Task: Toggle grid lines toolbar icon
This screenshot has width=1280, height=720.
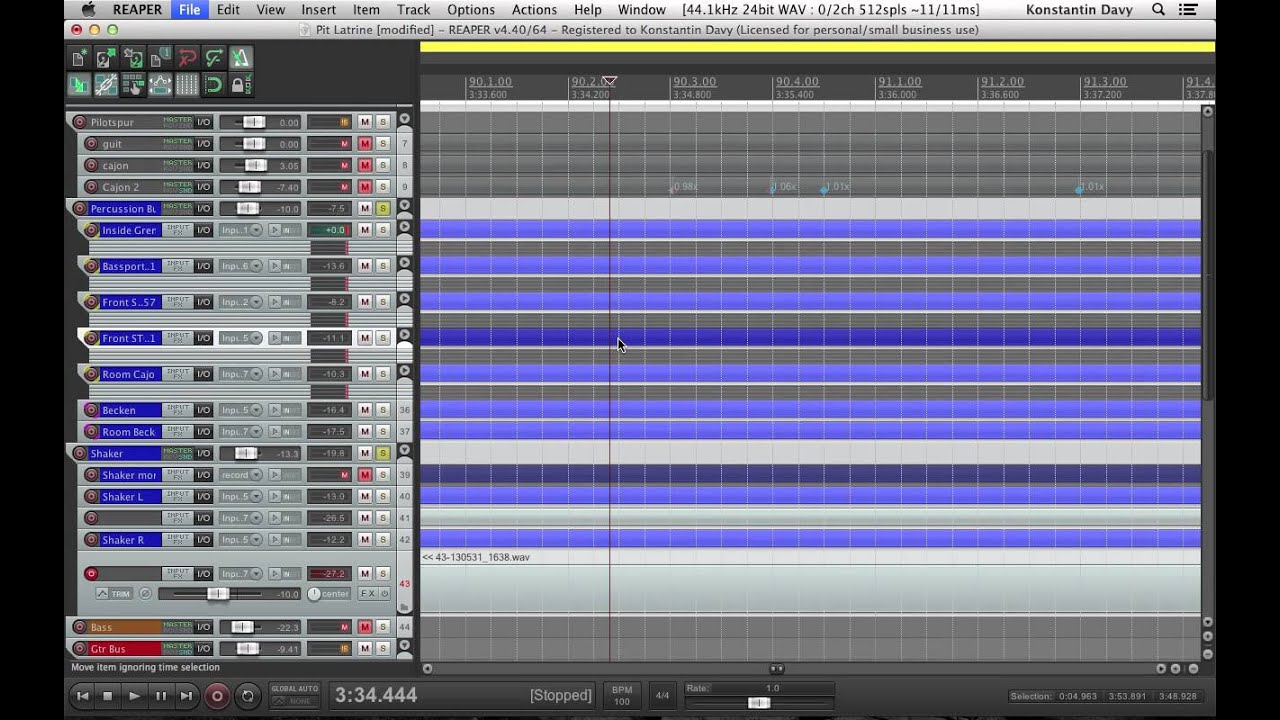Action: coord(187,85)
